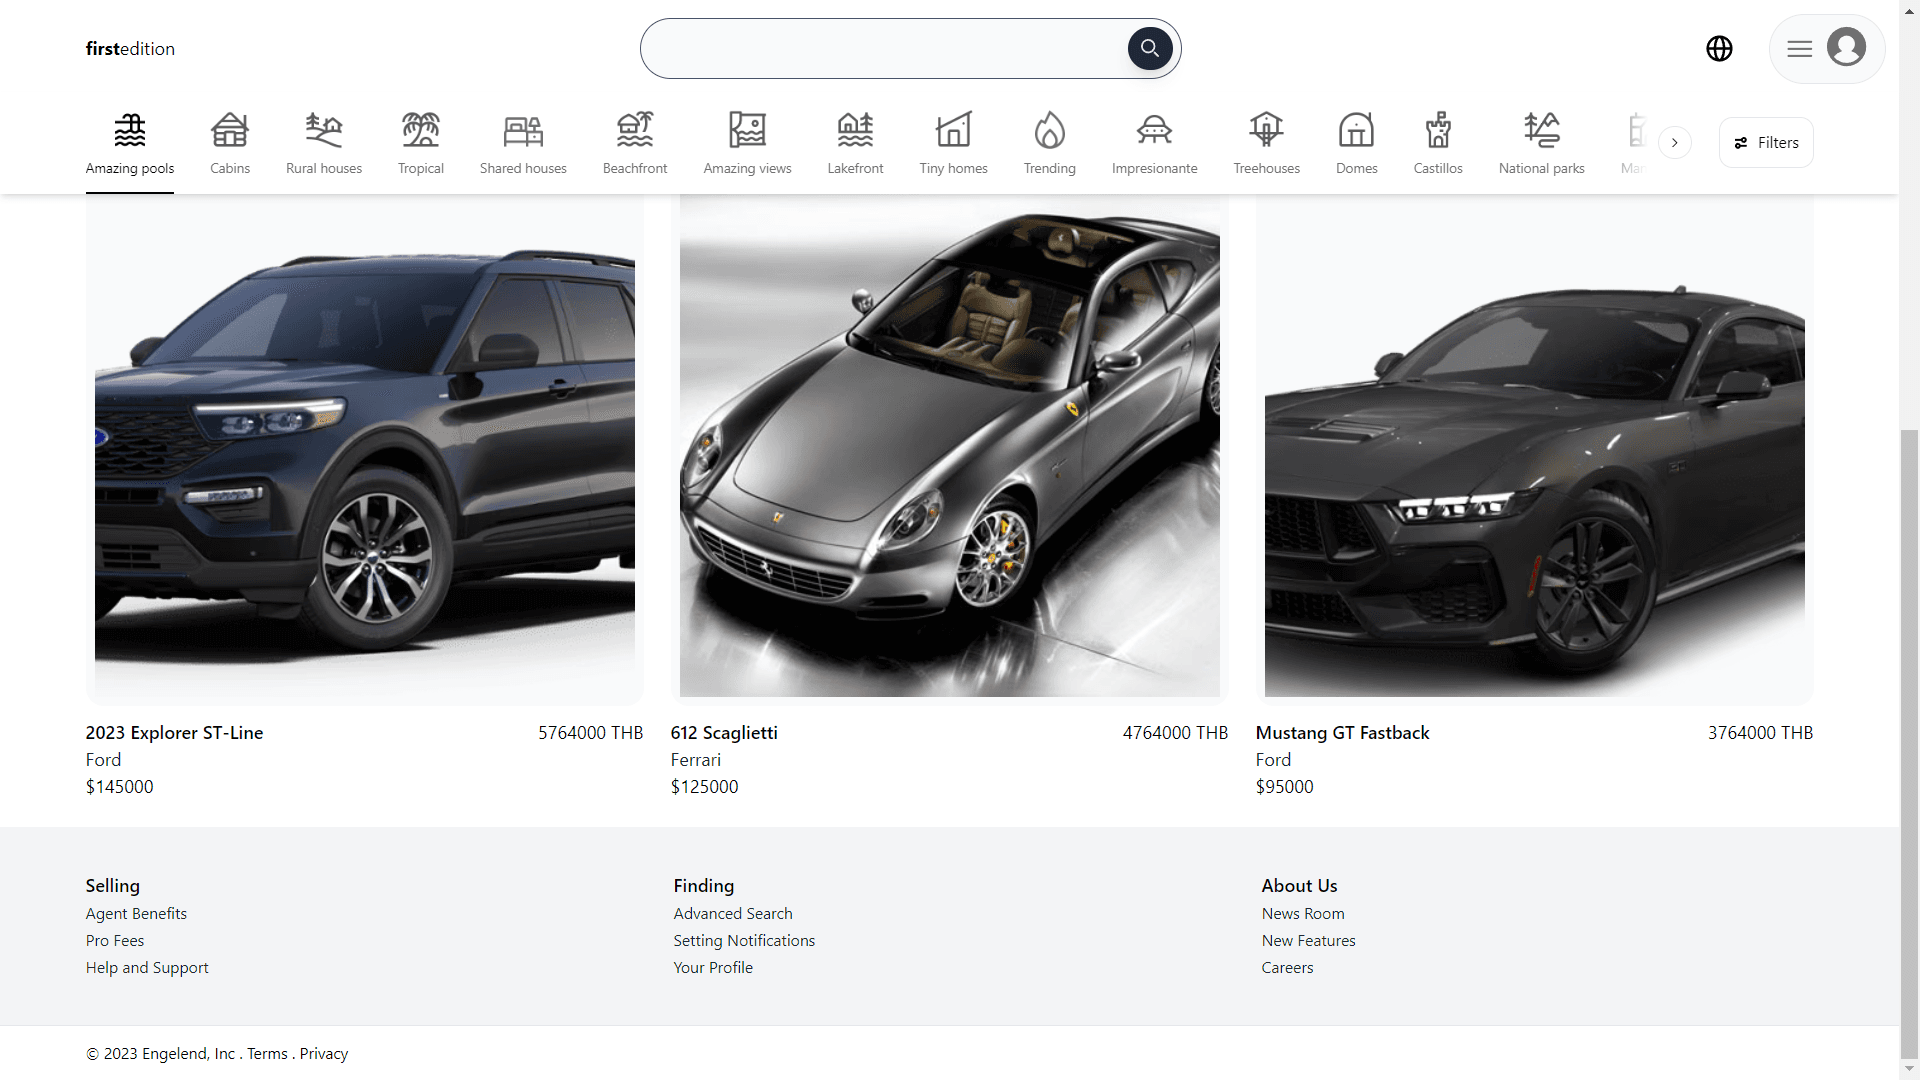Click the Tiny homes tab
The height and width of the screenshot is (1080, 1920).
click(953, 141)
